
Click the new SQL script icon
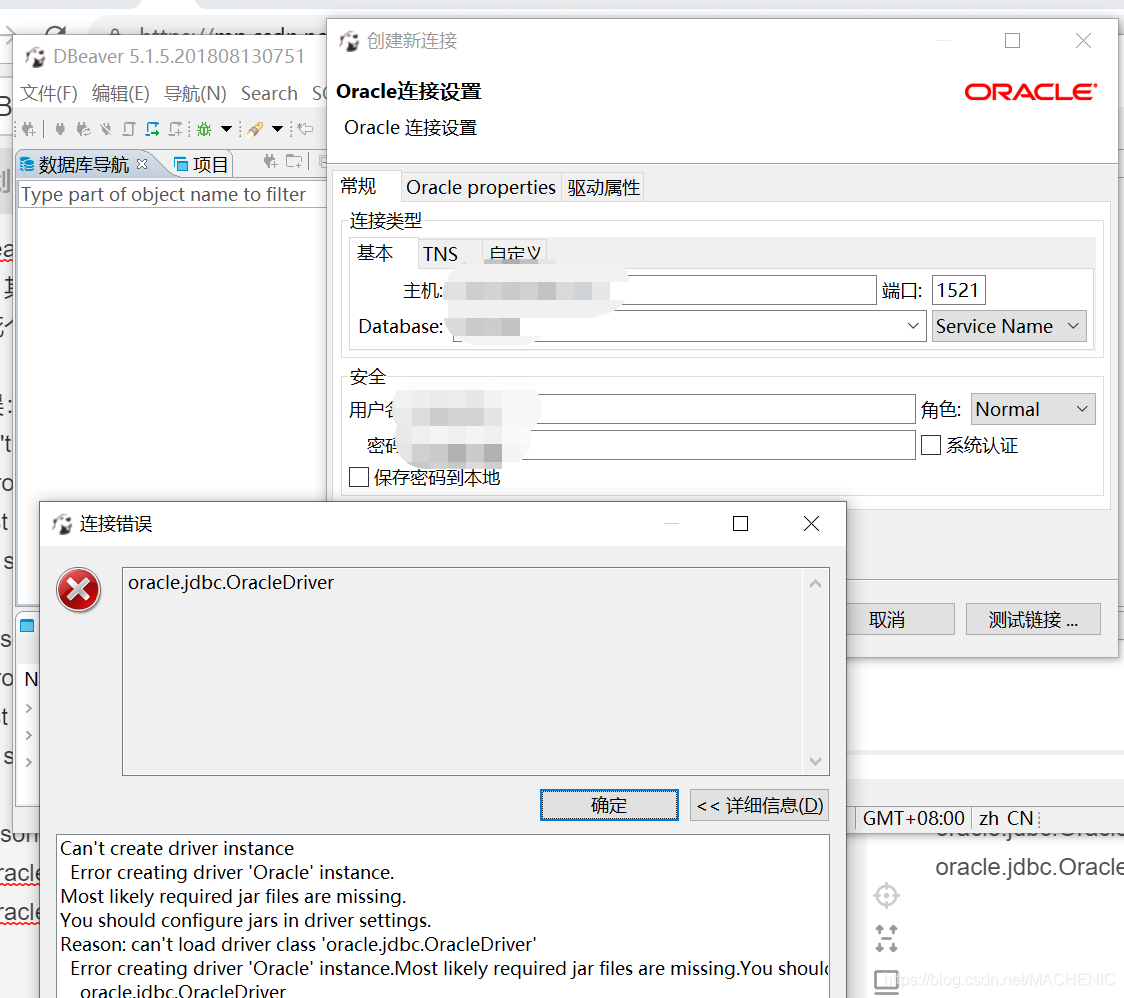point(173,128)
